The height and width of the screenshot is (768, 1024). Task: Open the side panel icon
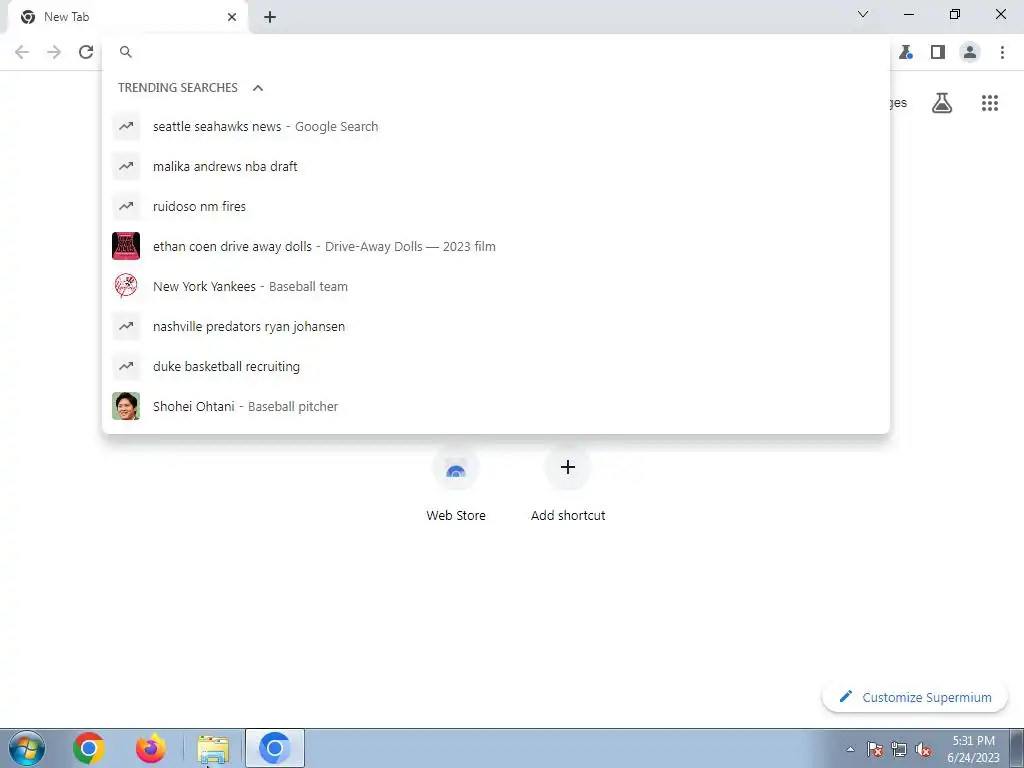(x=938, y=52)
